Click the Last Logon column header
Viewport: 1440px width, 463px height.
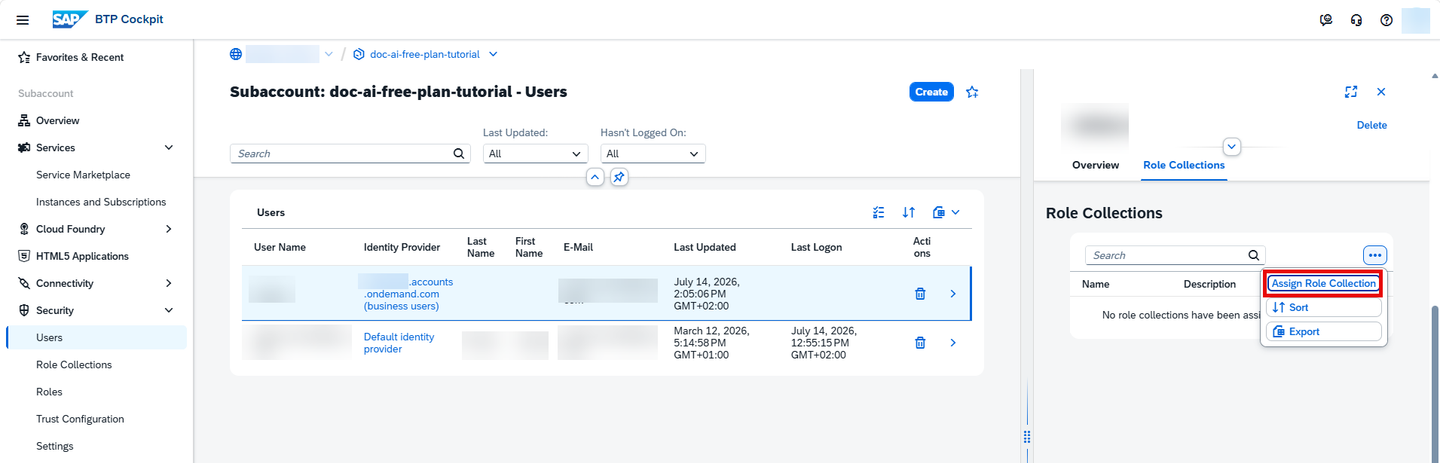[816, 247]
